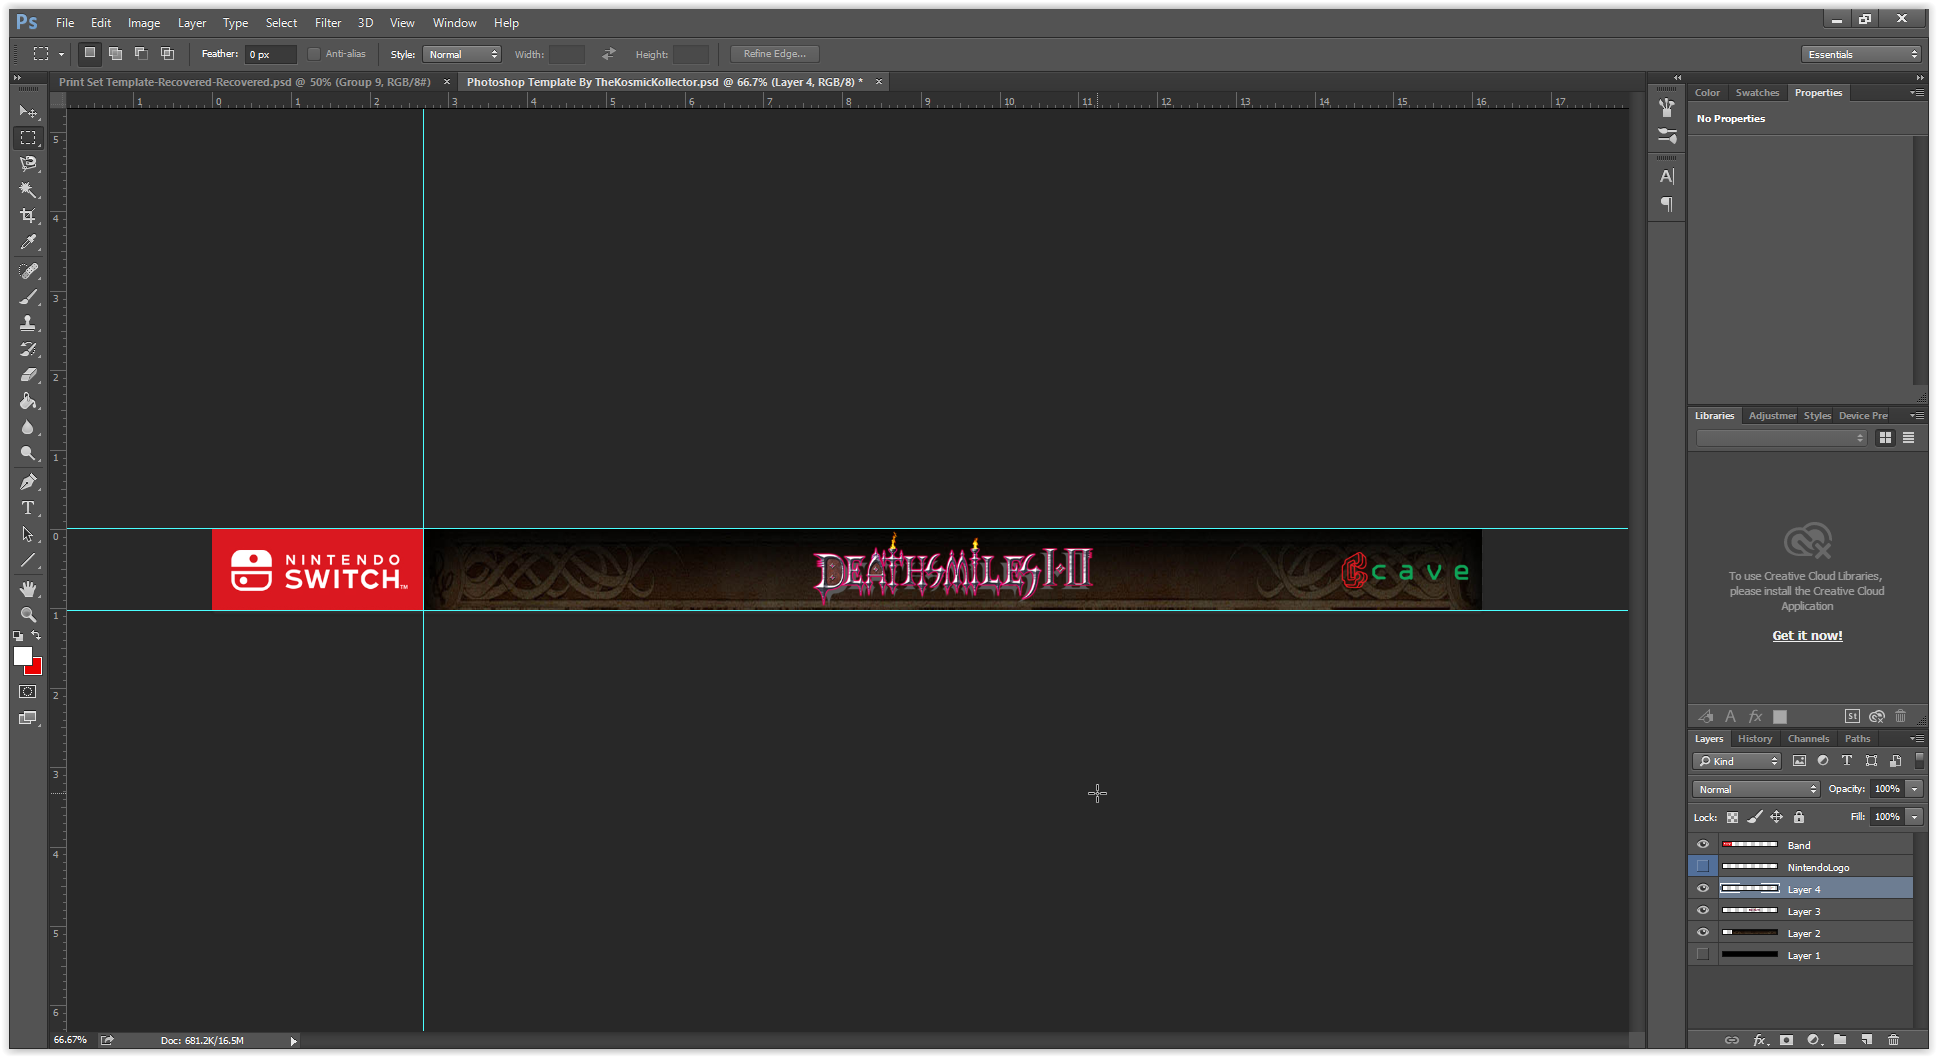Switch to the Channels tab
Image resolution: width=1937 pixels, height=1057 pixels.
(x=1808, y=738)
